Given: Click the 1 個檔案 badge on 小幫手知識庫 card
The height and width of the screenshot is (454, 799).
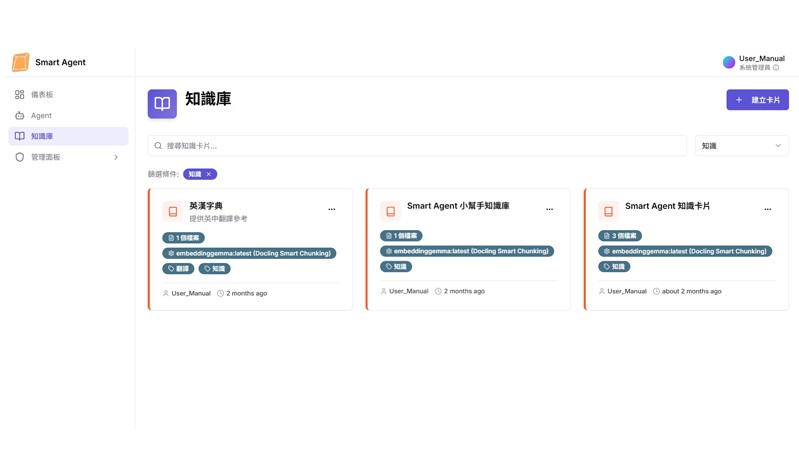Looking at the screenshot, I should 401,236.
